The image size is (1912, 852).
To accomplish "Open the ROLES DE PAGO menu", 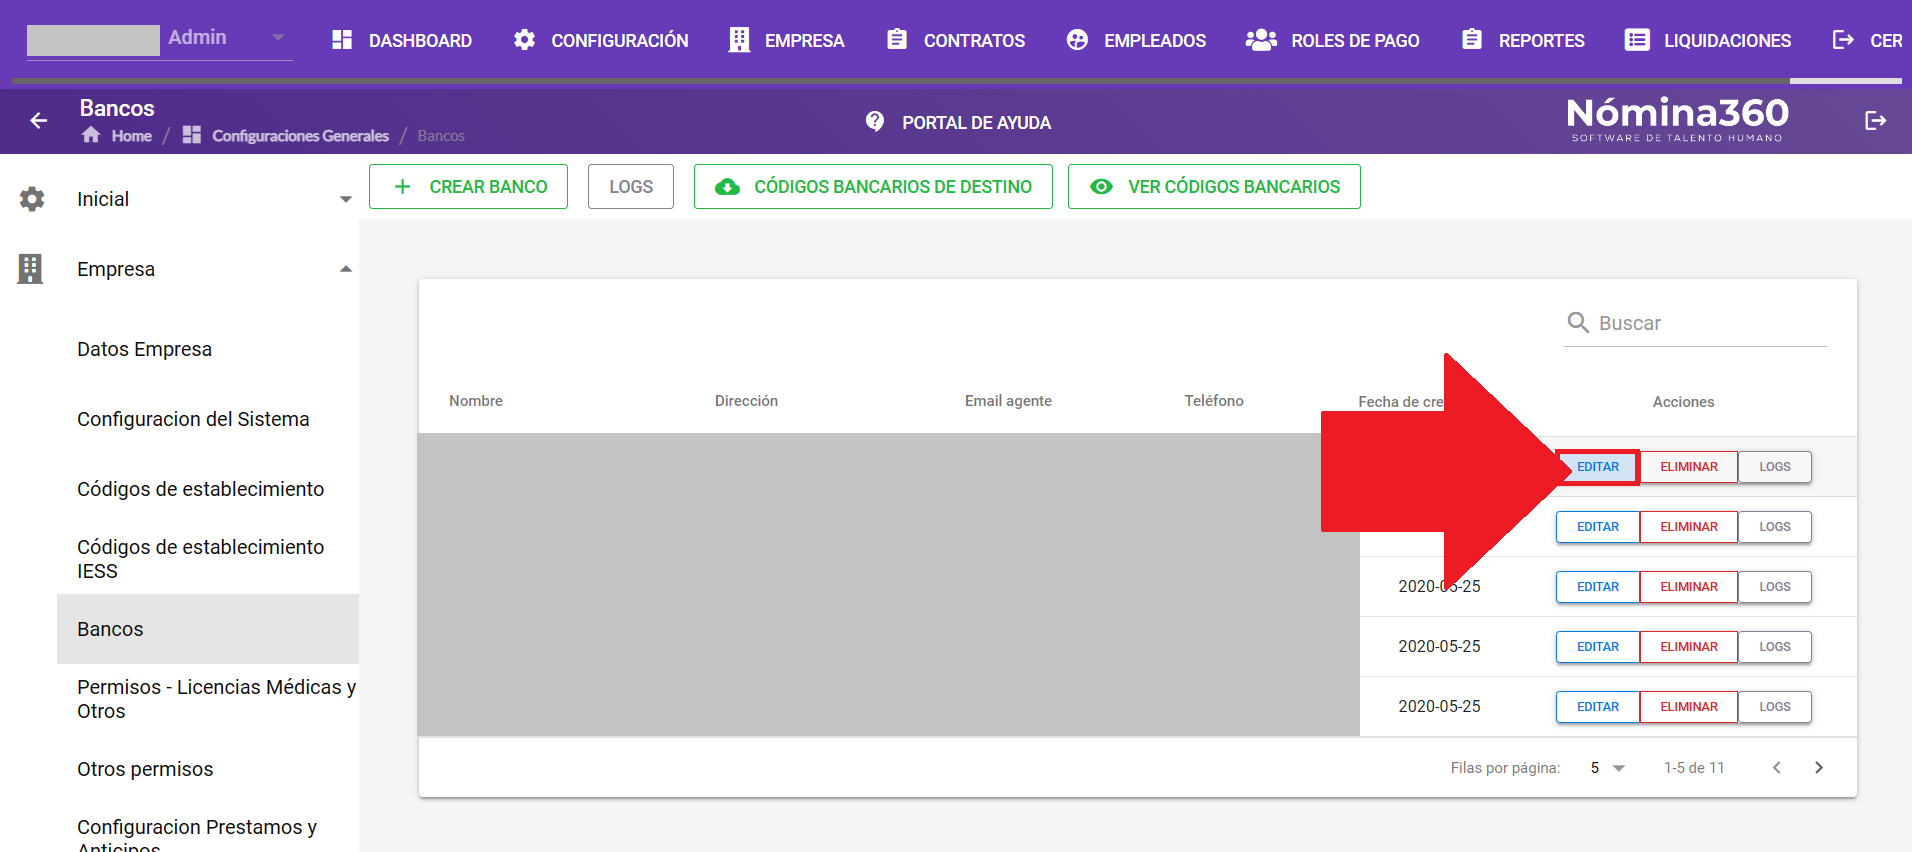I will (x=1332, y=40).
